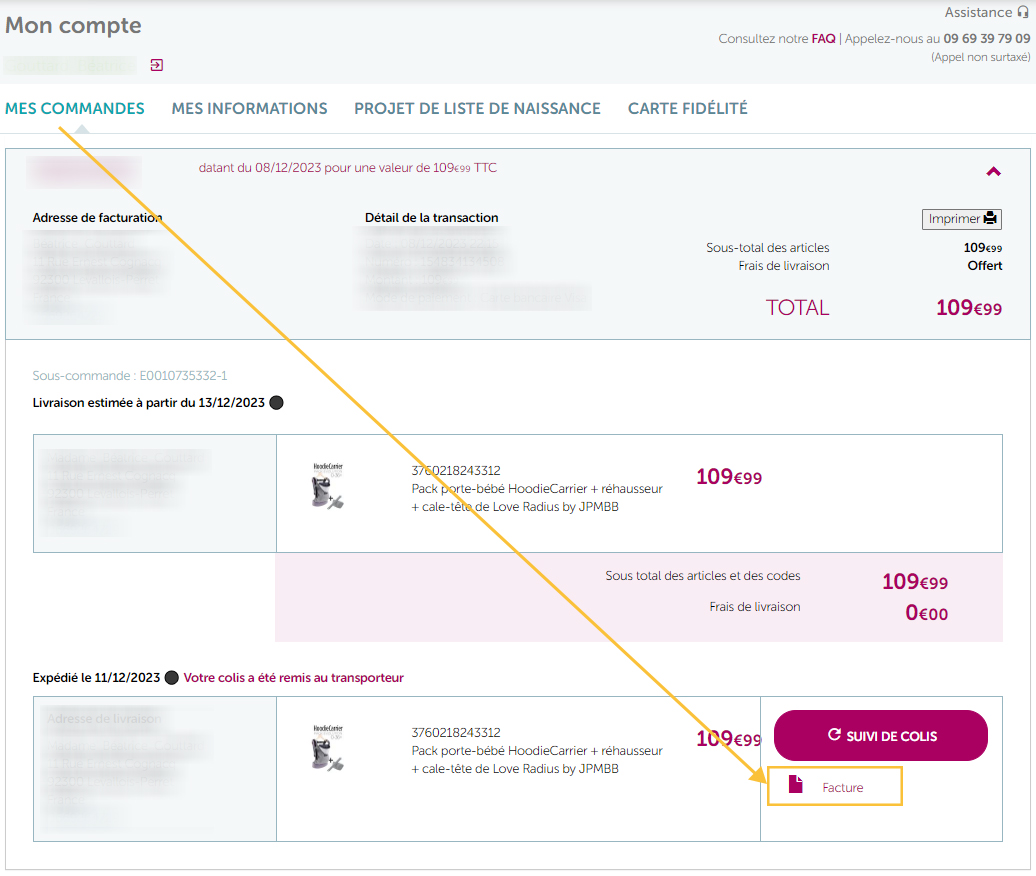The height and width of the screenshot is (876, 1036).
Task: Click the Mon compte heading
Action: 73,25
